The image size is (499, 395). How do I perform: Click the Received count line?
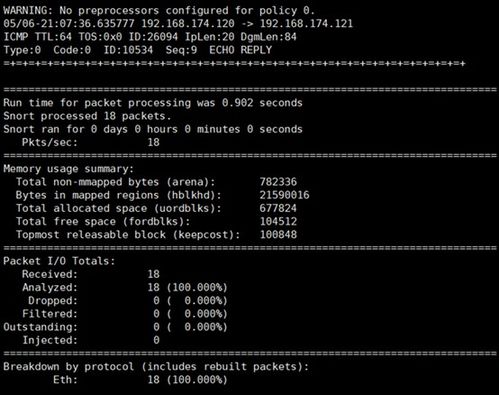tap(91, 274)
